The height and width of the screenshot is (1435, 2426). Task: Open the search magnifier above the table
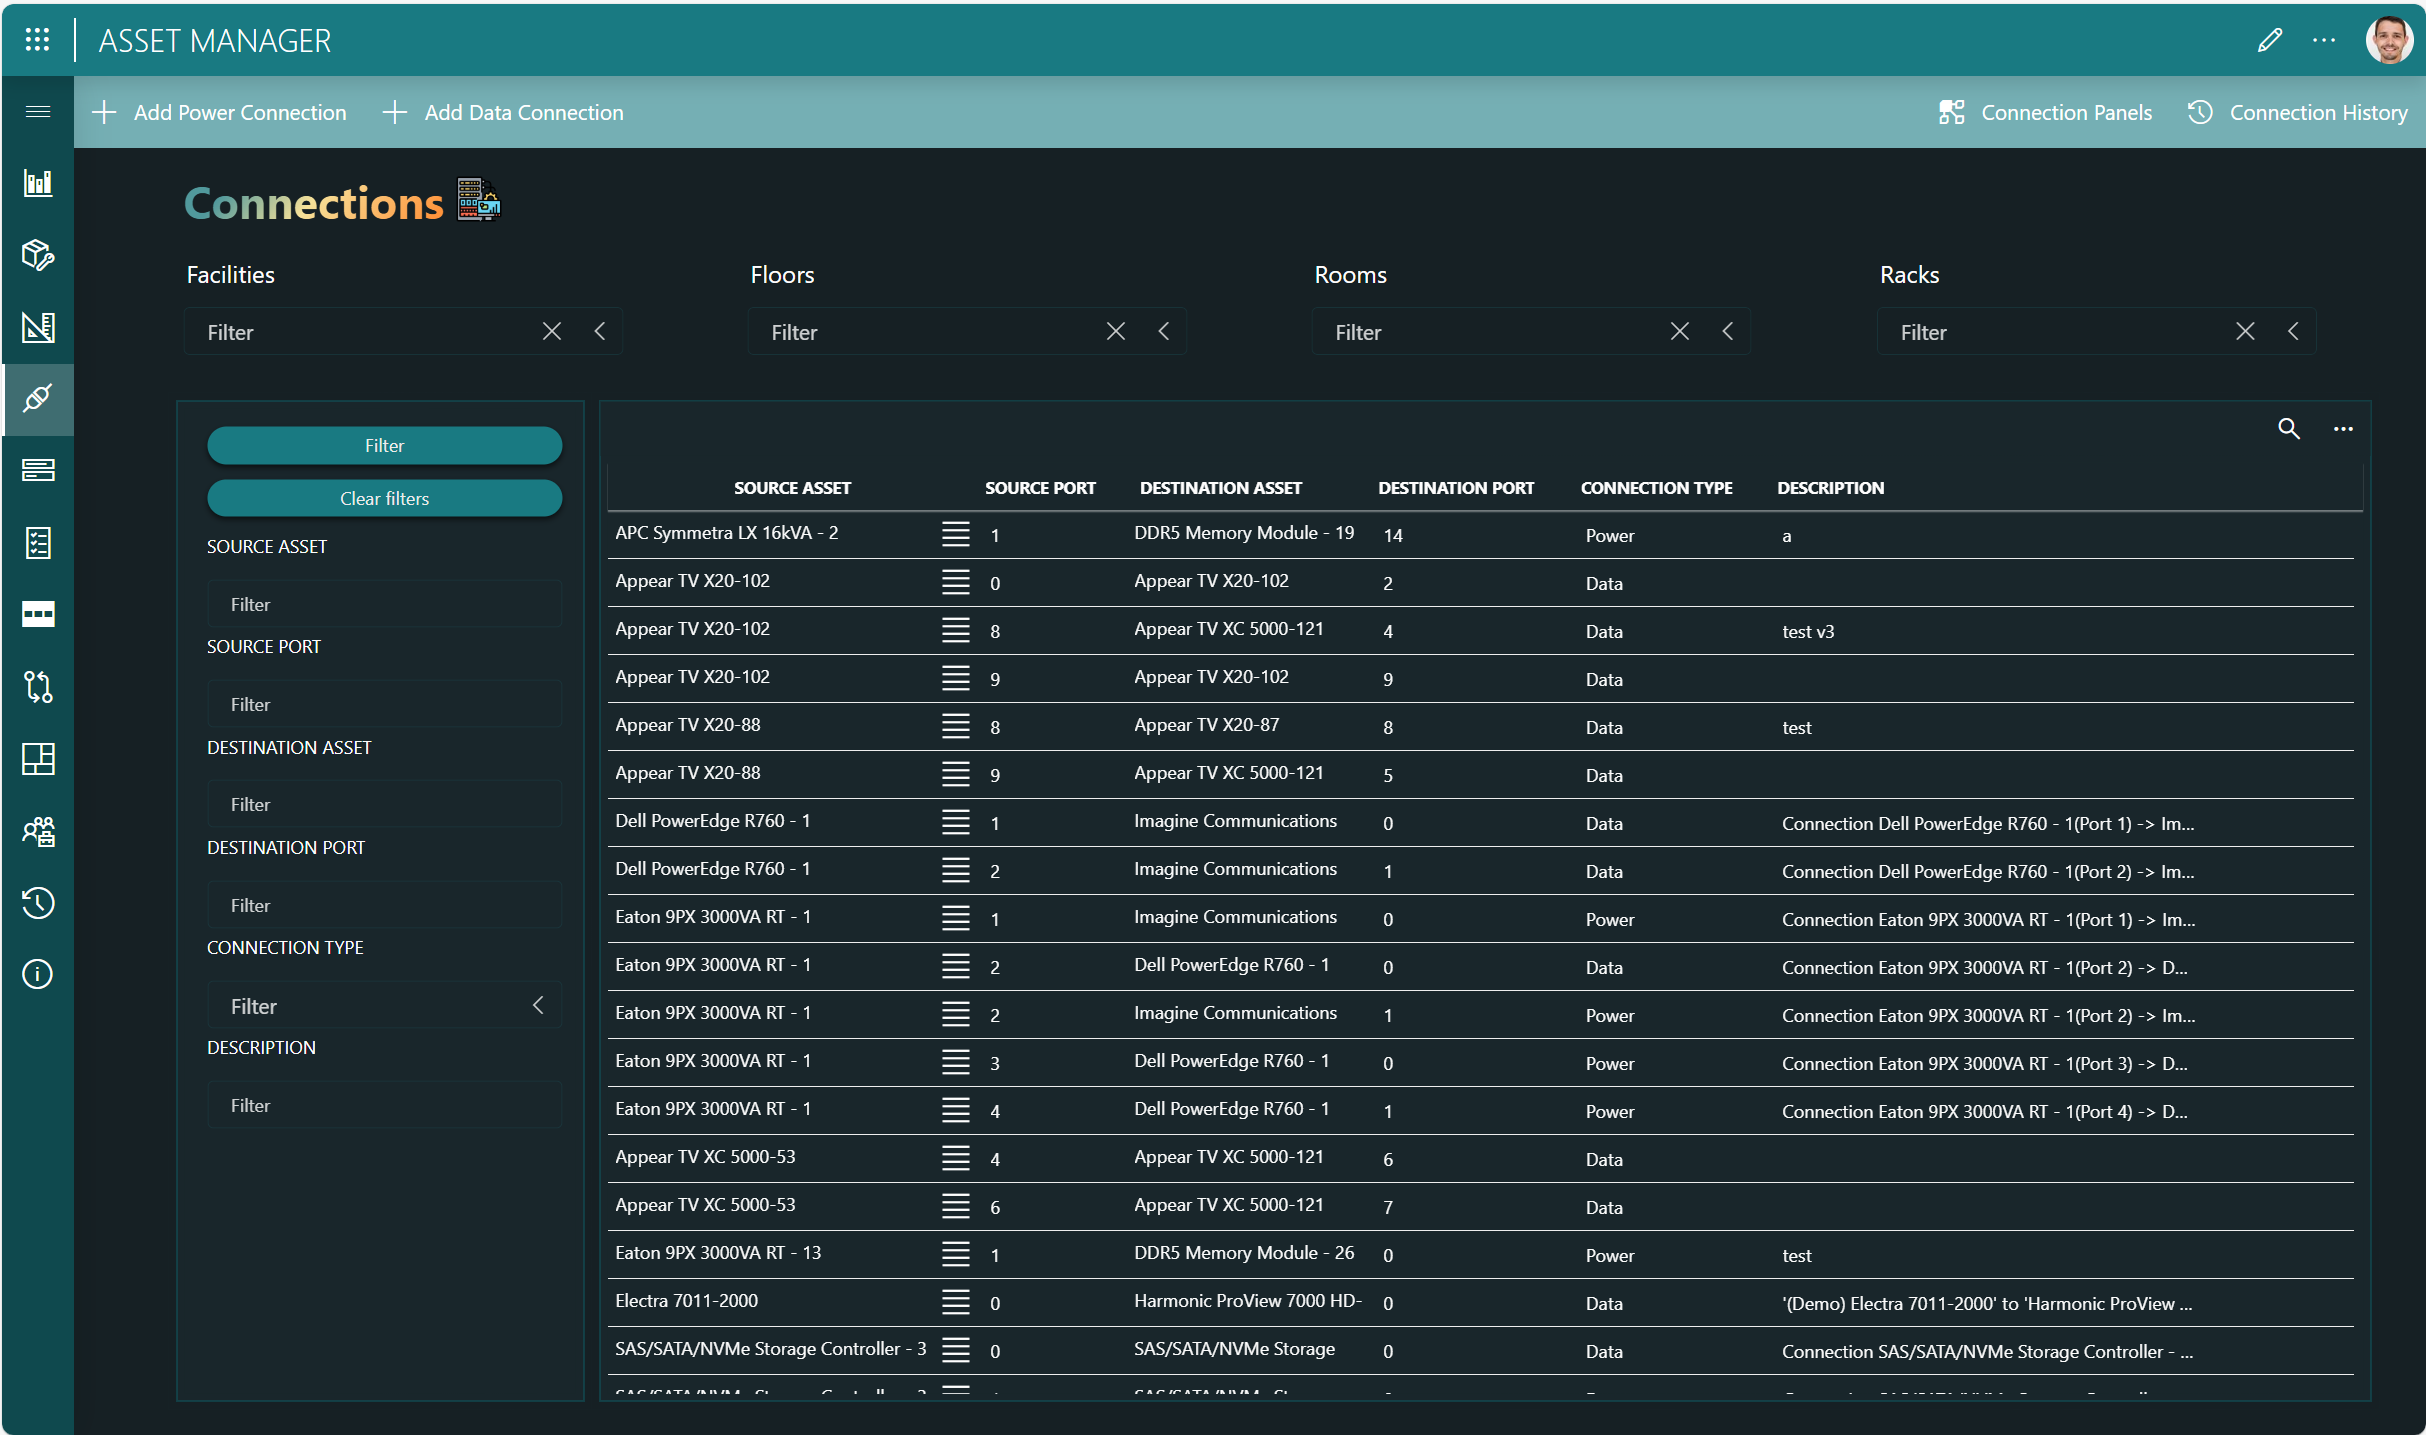tap(2290, 429)
